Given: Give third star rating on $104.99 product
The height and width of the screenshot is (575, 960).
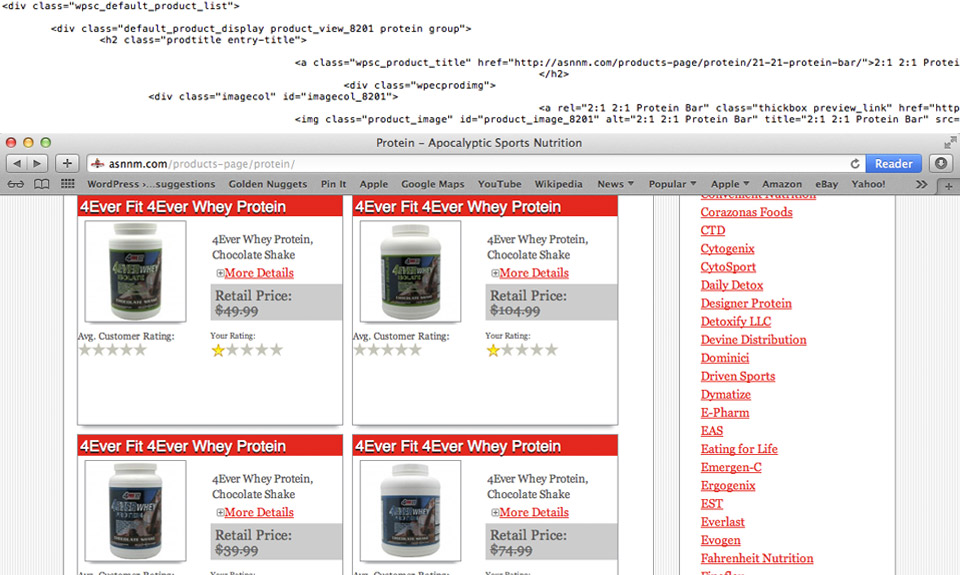Looking at the screenshot, I should [x=522, y=350].
